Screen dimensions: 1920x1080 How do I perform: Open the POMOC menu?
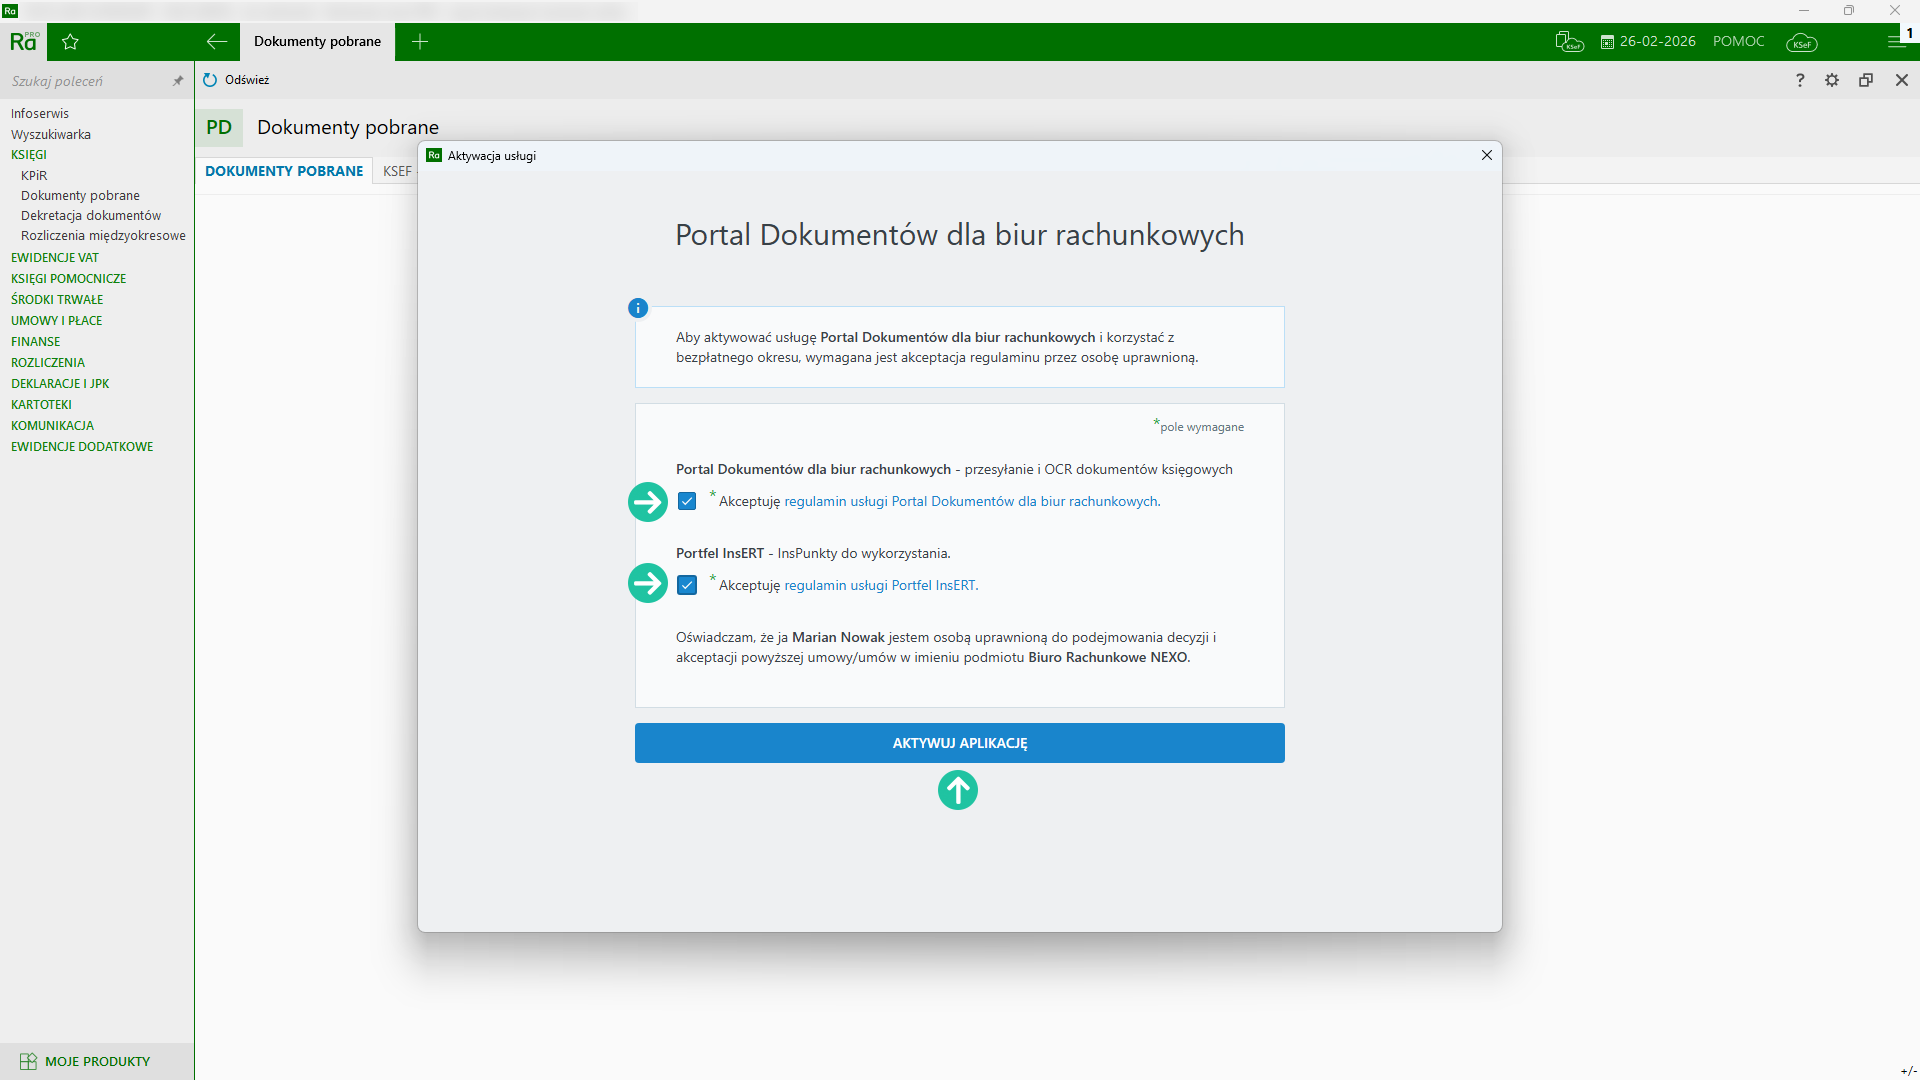click(x=1738, y=42)
